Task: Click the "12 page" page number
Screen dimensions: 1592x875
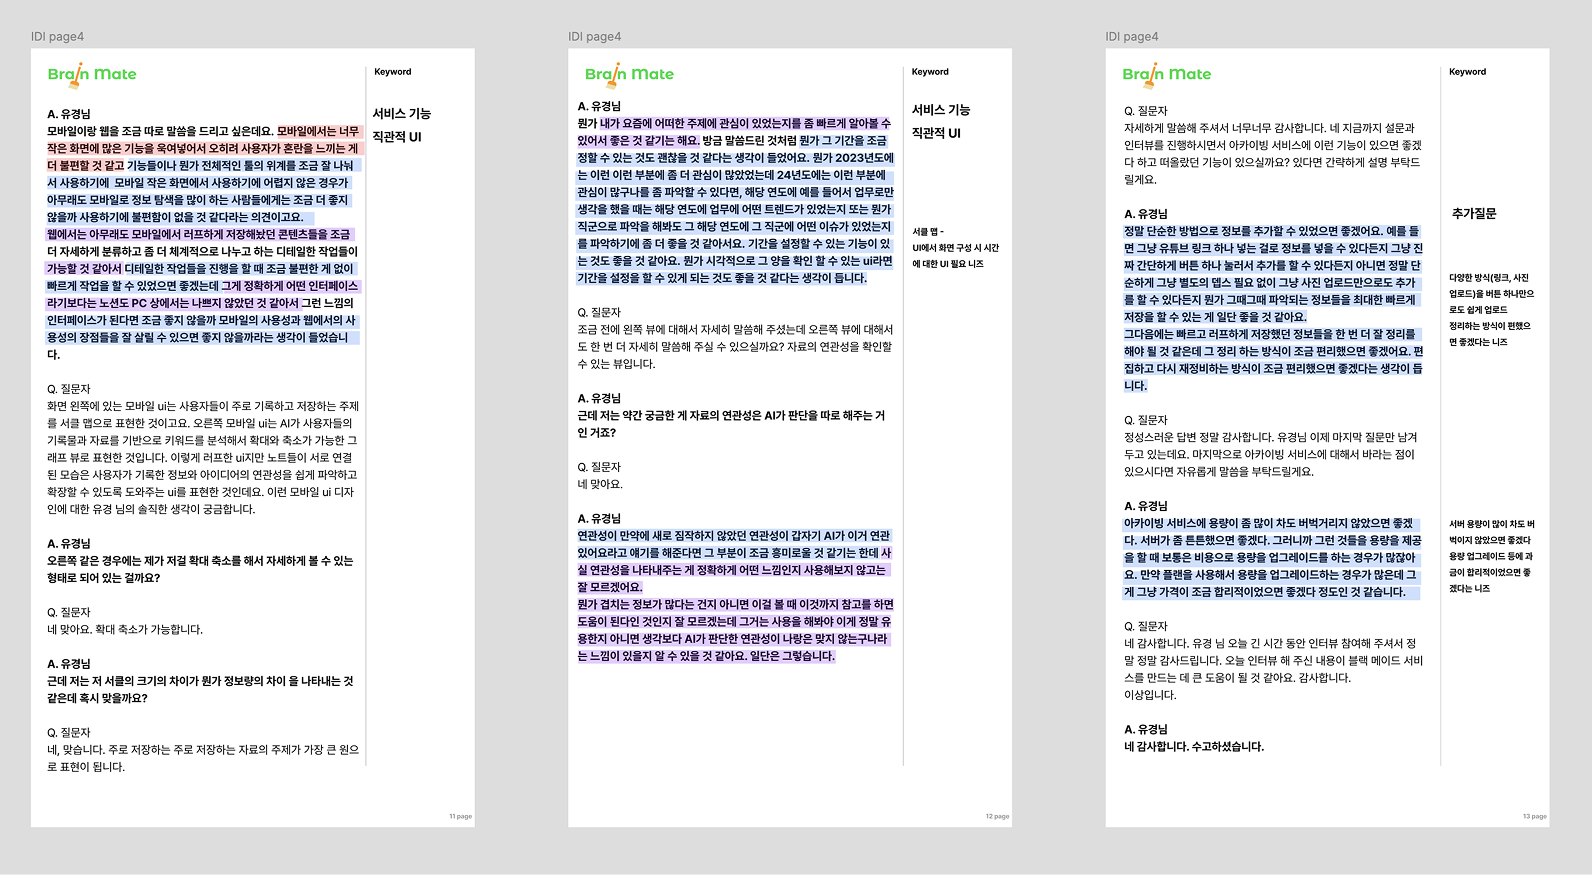Action: (997, 817)
